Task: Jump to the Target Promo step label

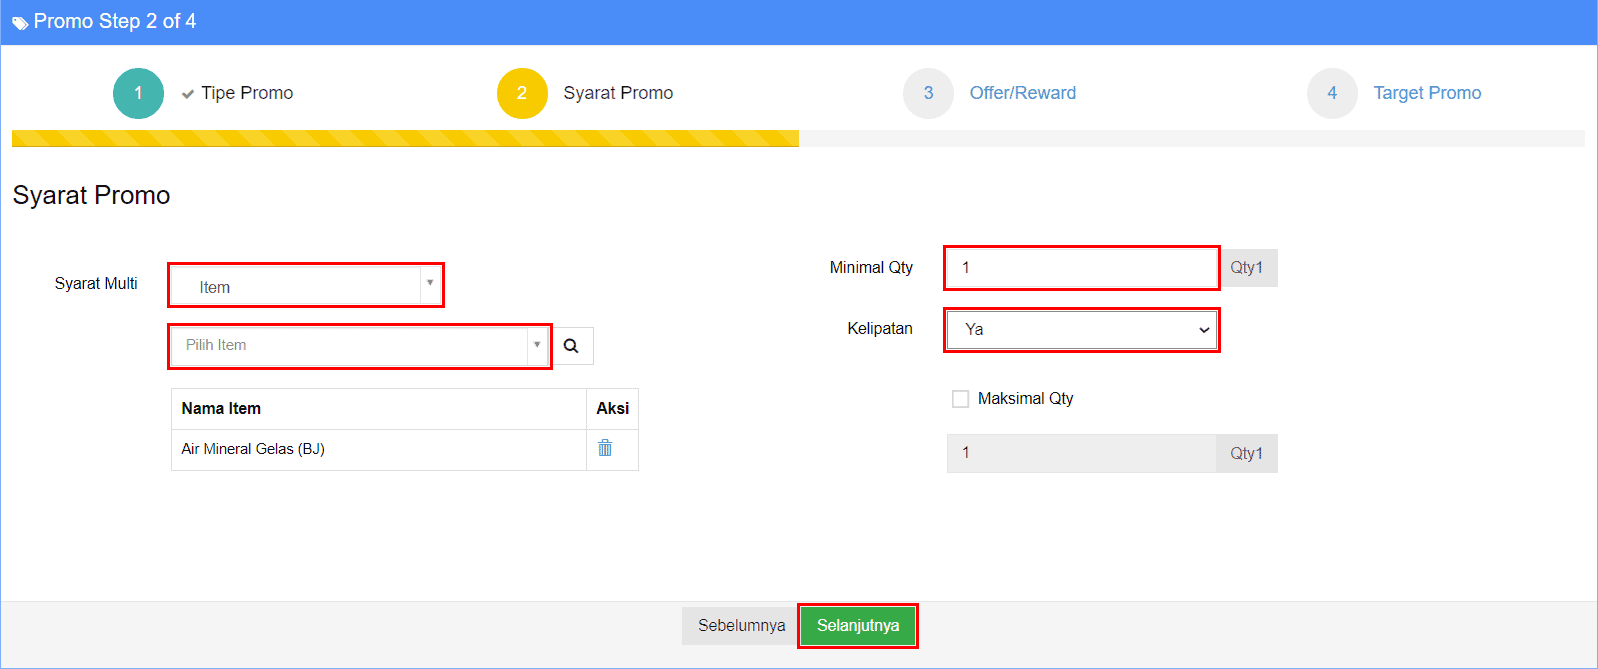Action: (1427, 93)
